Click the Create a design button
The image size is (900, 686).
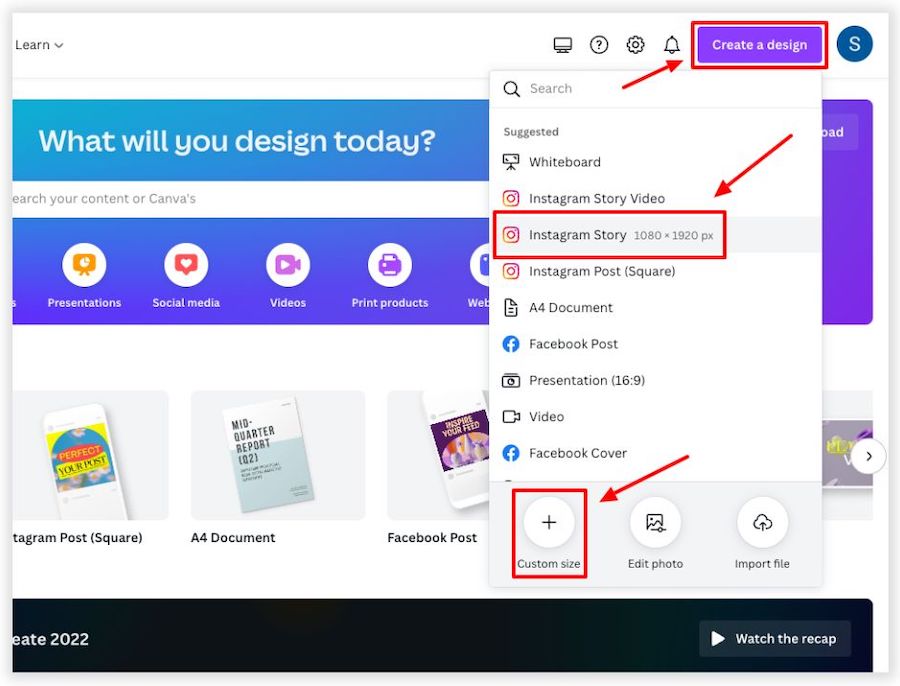(x=759, y=45)
